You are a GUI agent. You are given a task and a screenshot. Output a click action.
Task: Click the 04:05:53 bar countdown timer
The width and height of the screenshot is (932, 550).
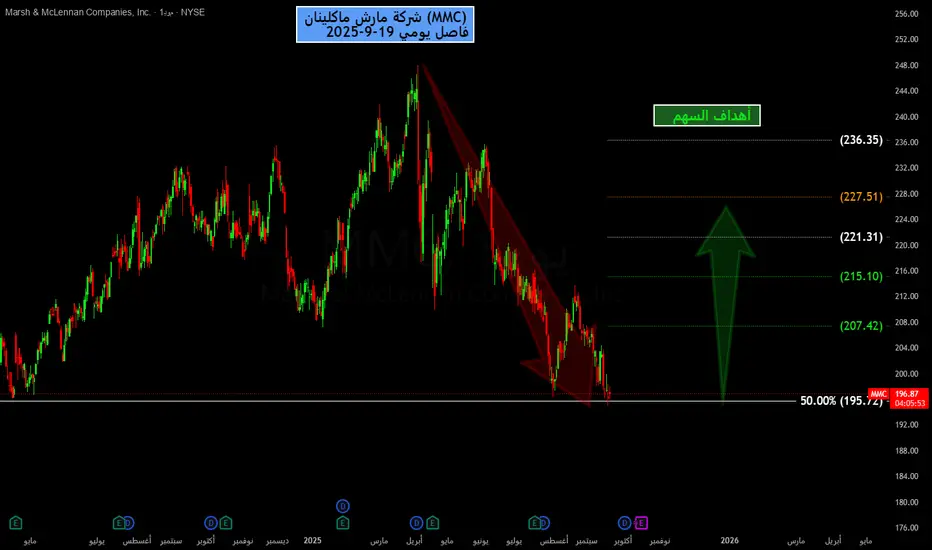click(909, 403)
